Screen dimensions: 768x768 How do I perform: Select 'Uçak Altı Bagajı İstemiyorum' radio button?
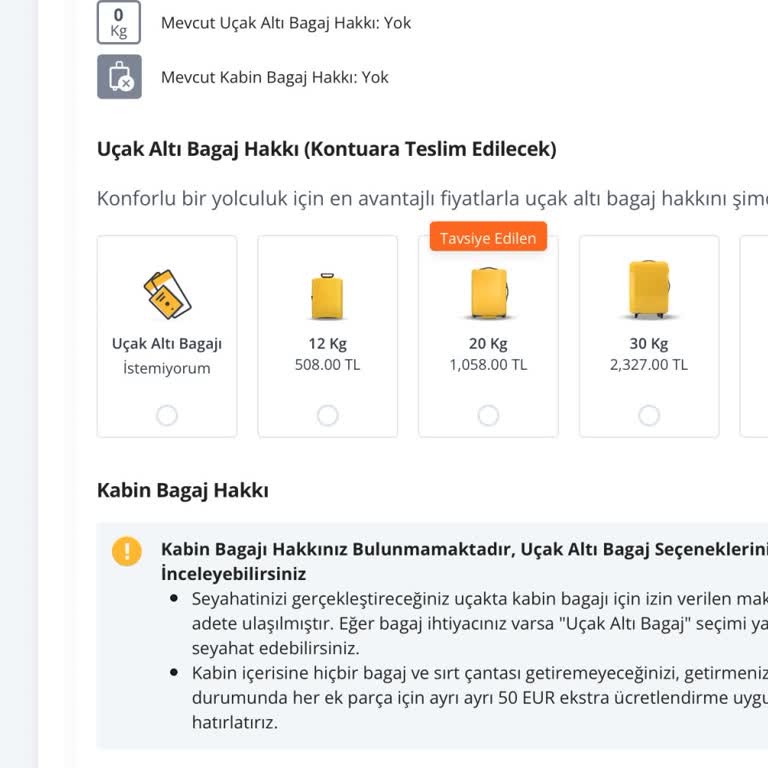(167, 415)
